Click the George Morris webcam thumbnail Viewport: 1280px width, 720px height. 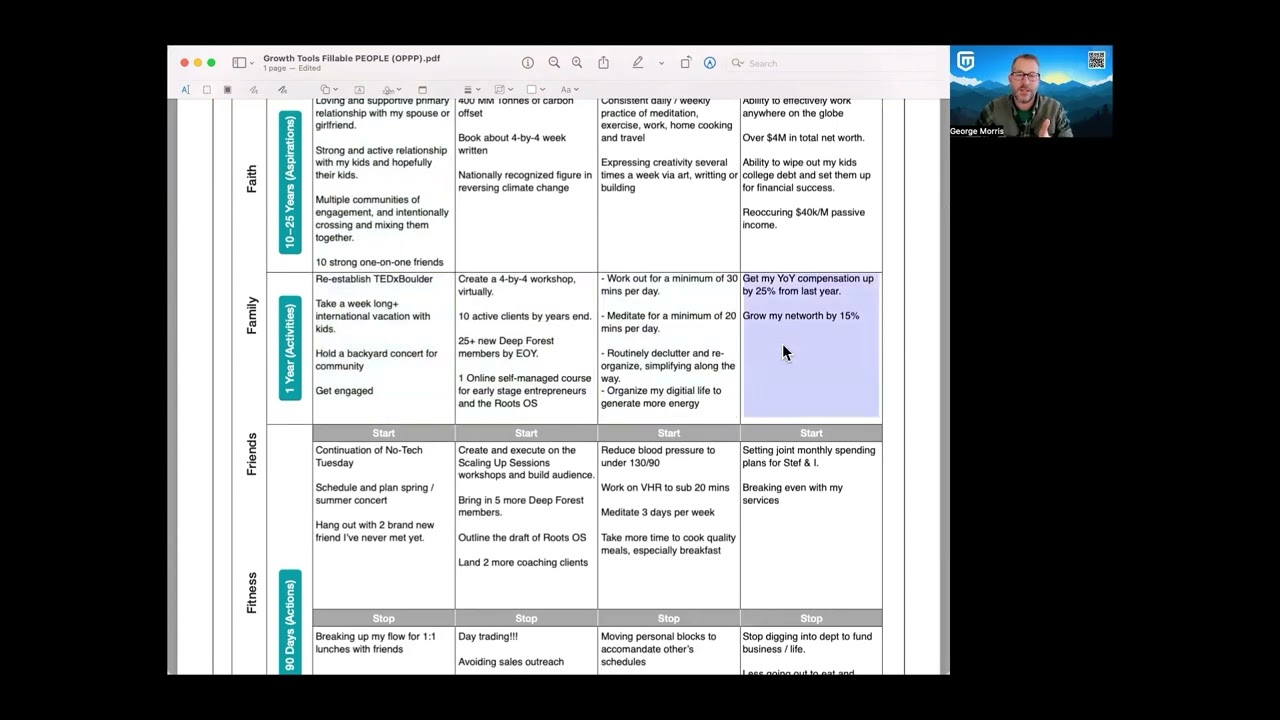[1031, 91]
